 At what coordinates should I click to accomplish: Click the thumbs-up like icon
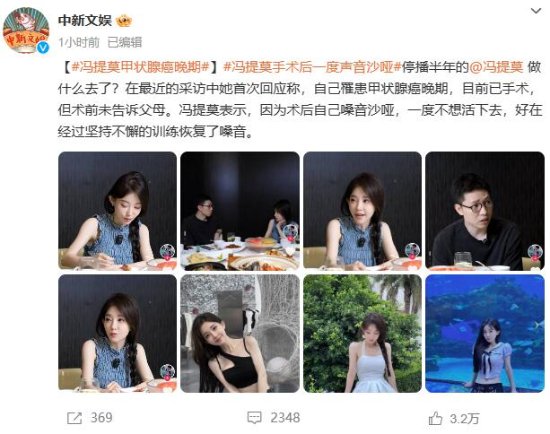point(435,418)
